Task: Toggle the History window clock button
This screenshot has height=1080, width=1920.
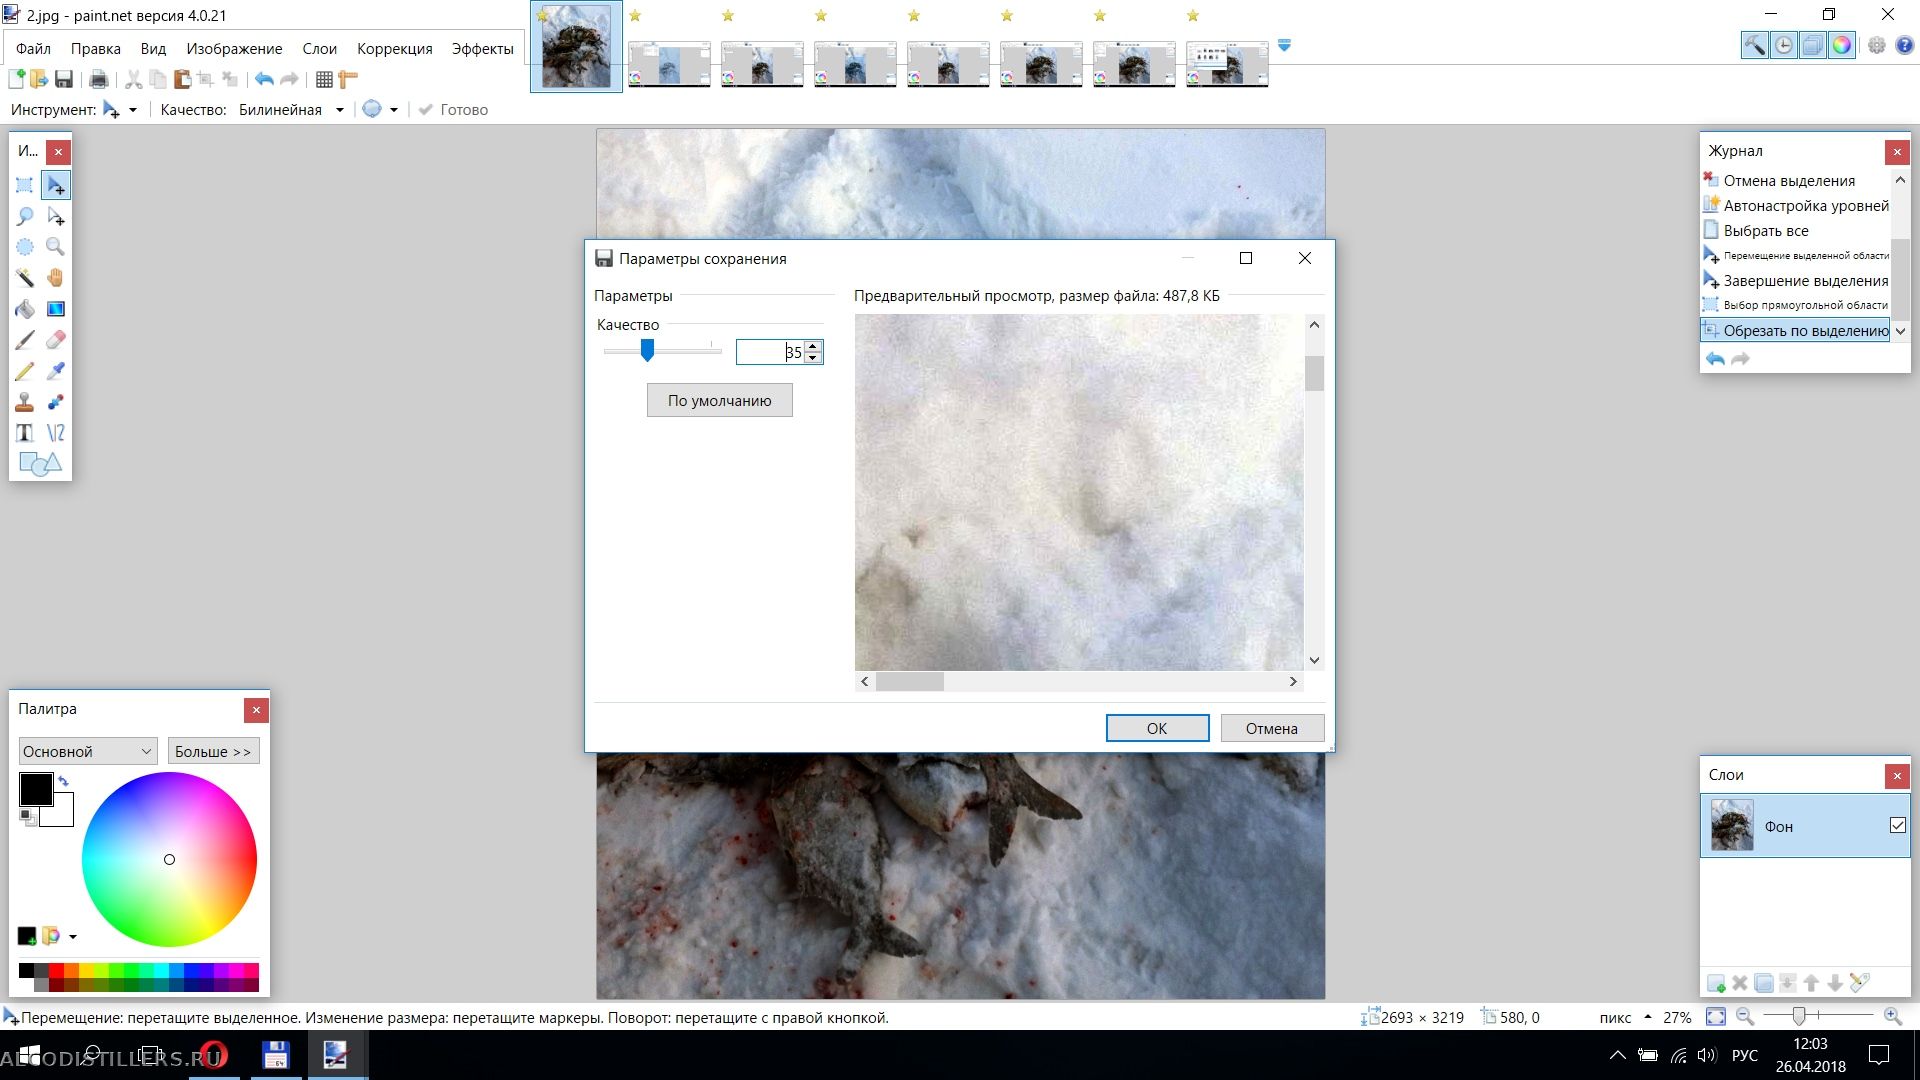Action: [1783, 46]
